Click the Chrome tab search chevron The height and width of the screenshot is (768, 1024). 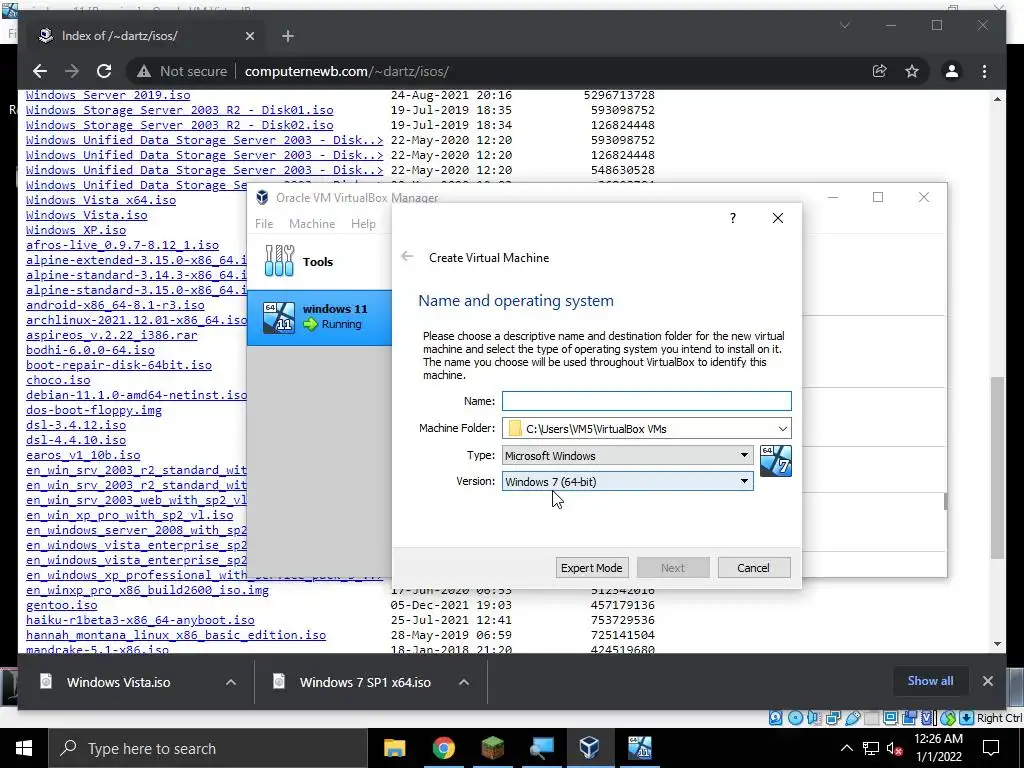point(844,25)
